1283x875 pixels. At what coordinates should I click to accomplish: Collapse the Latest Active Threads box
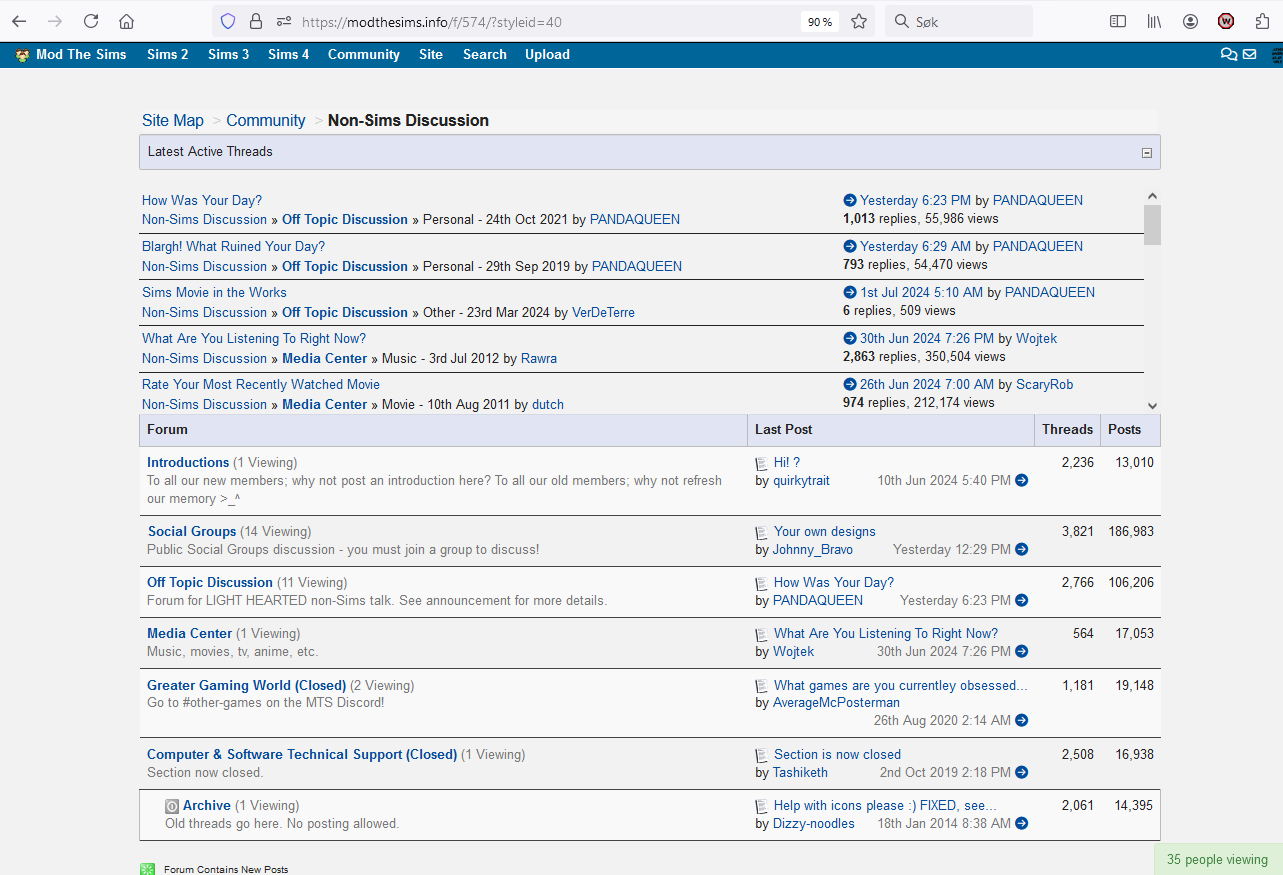[x=1145, y=151]
